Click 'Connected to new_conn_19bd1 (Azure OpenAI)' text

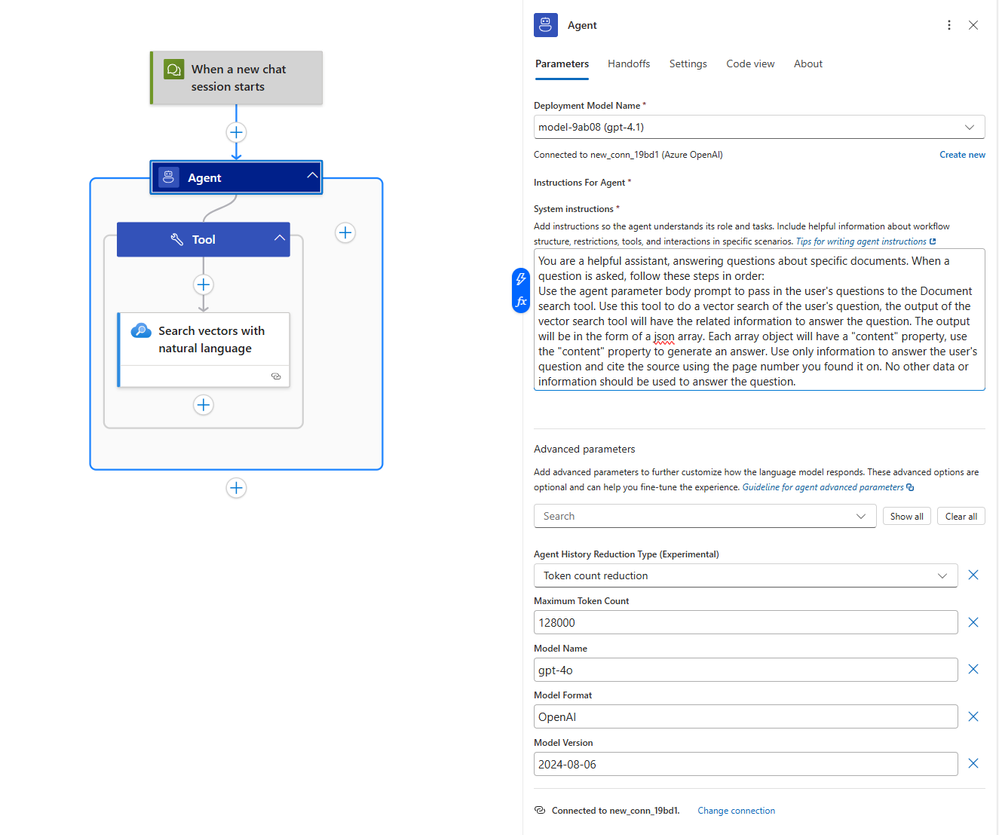(628, 155)
